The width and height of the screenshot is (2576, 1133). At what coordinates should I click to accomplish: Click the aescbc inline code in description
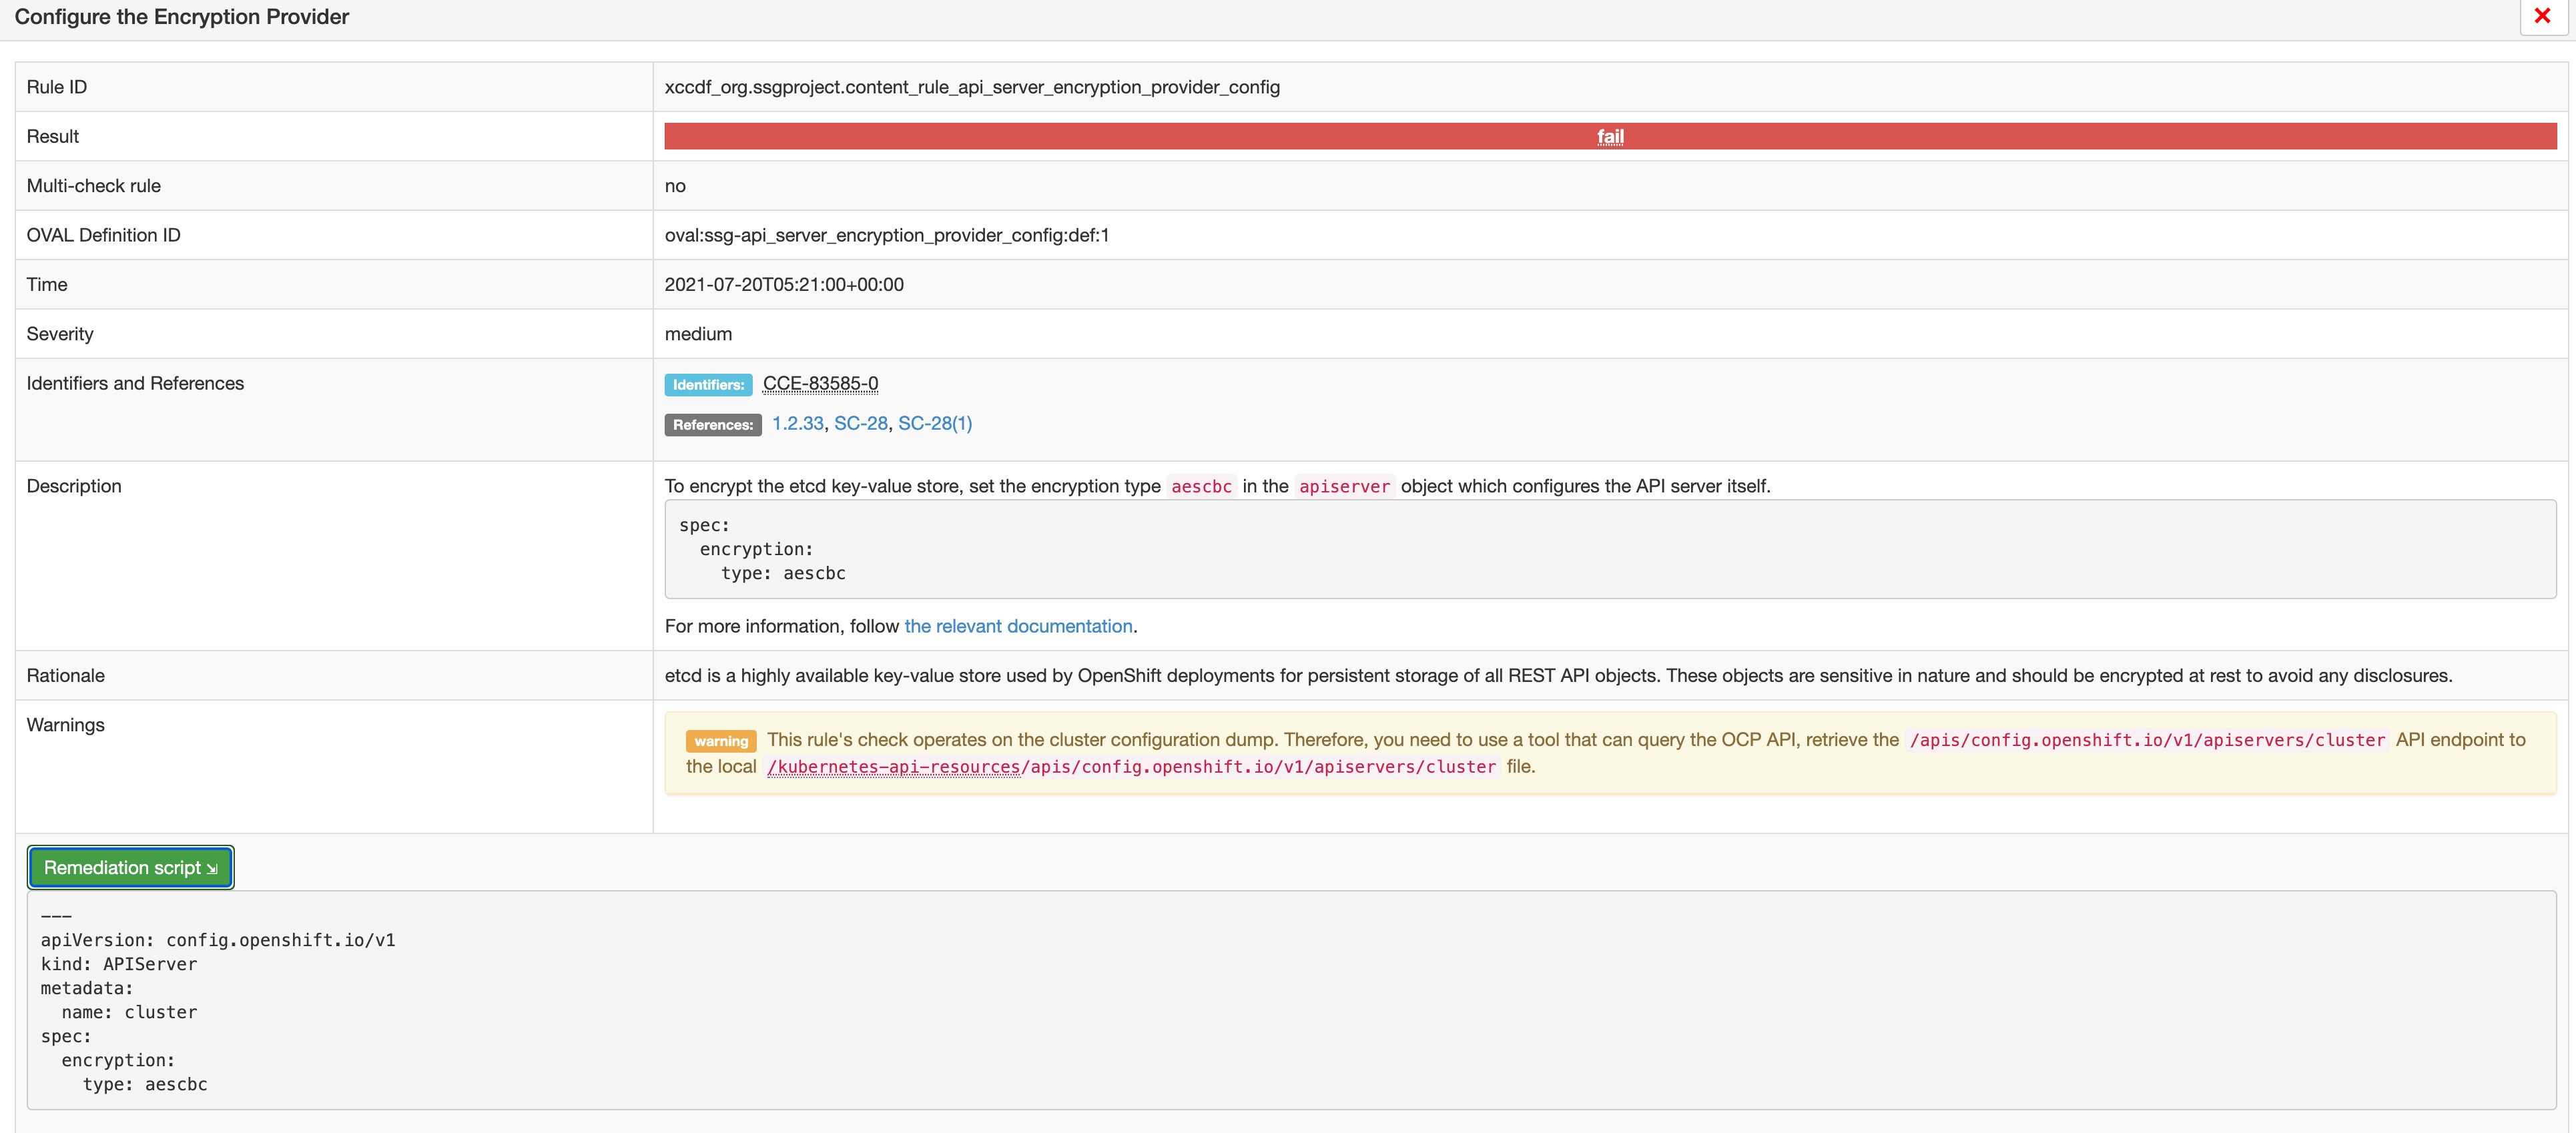tap(1201, 486)
